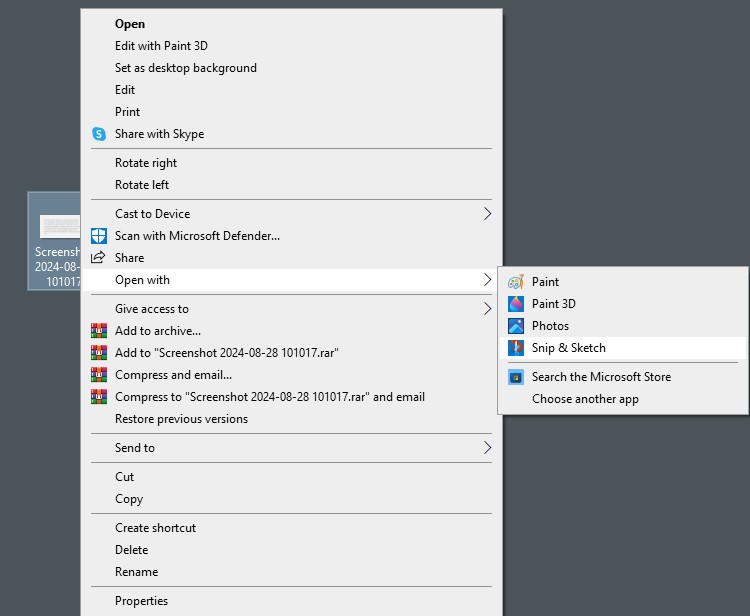
Task: Choose Rename from the context menu
Action: [x=291, y=572]
